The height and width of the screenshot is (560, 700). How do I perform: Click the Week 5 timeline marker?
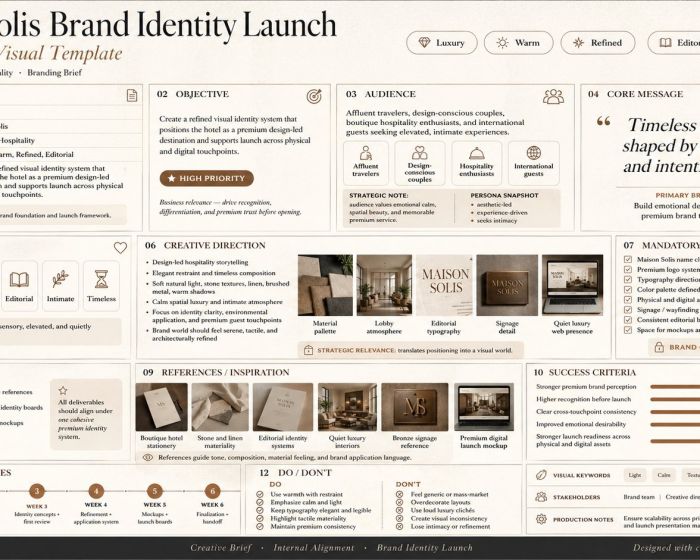coord(154,491)
